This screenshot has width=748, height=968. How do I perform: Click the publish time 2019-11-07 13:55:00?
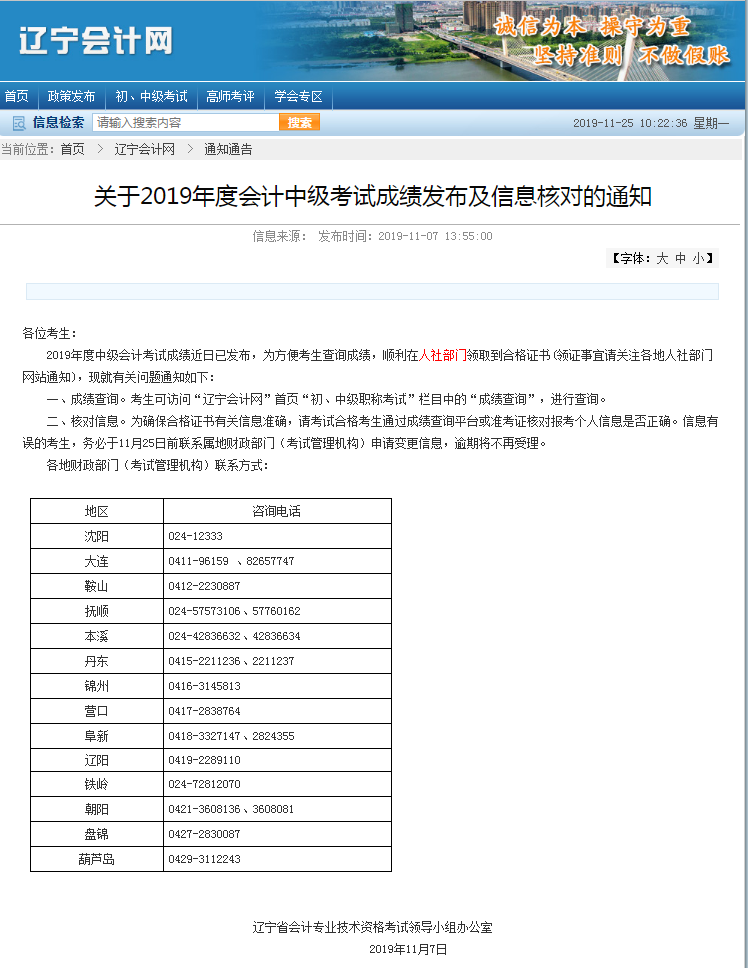(435, 236)
